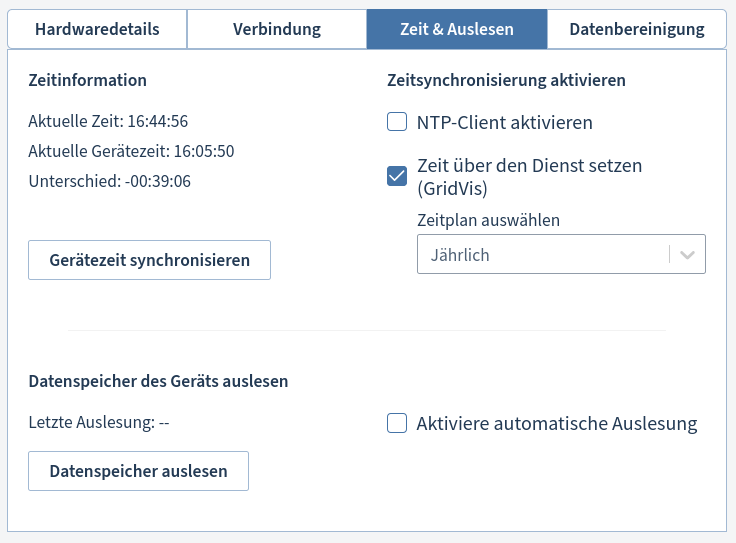Click the Datenspeicher auslesen button
This screenshot has width=736, height=543.
coord(138,471)
